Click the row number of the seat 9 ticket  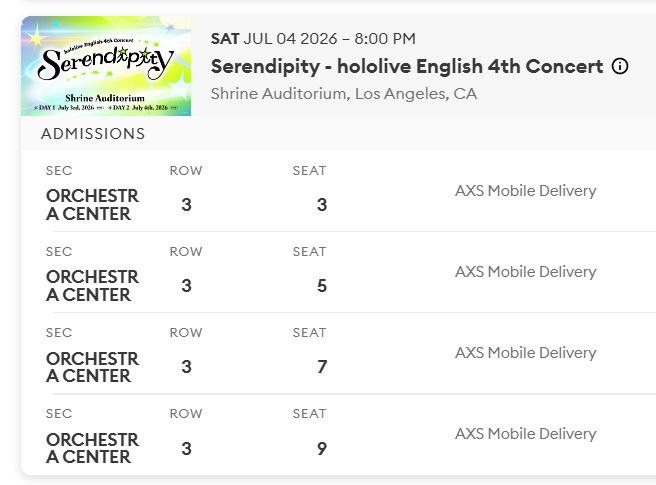(187, 448)
